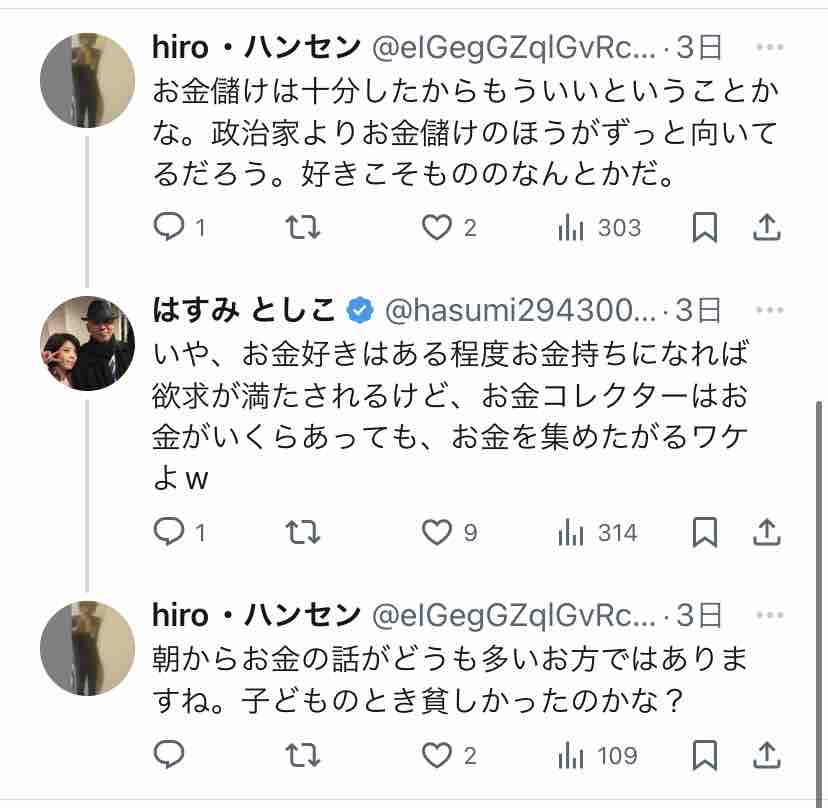The width and height of the screenshot is (828, 808).
Task: Open はすみ としこ's profile picture
Action: 87,343
